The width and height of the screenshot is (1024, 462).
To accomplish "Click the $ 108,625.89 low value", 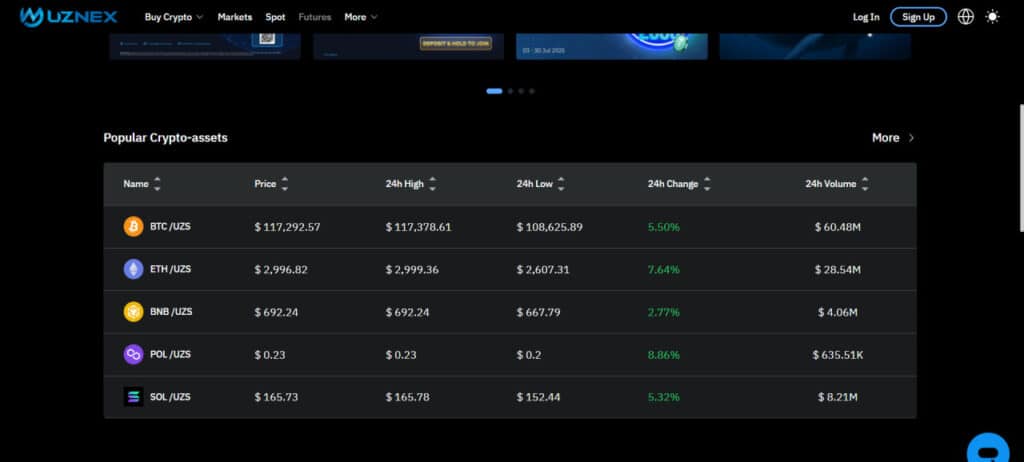I will click(x=549, y=227).
